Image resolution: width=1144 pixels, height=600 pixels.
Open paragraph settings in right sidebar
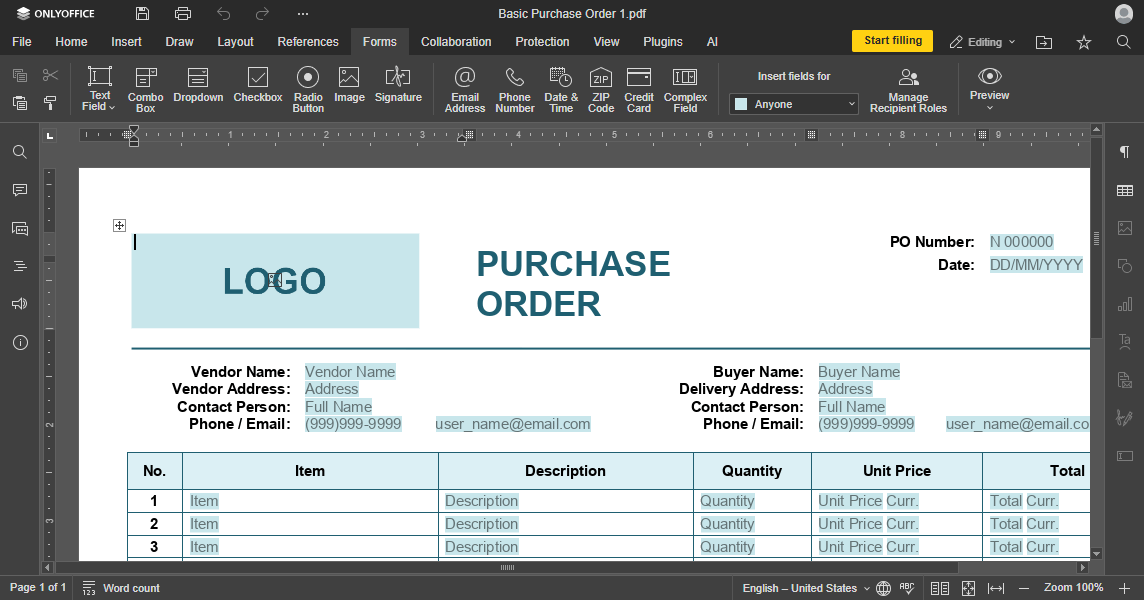pyautogui.click(x=1124, y=152)
